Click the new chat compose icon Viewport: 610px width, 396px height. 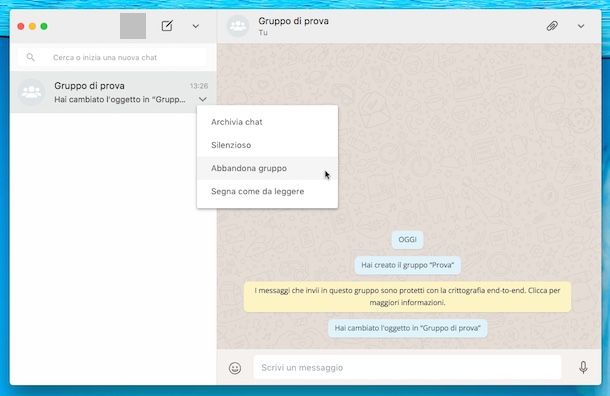click(x=167, y=26)
